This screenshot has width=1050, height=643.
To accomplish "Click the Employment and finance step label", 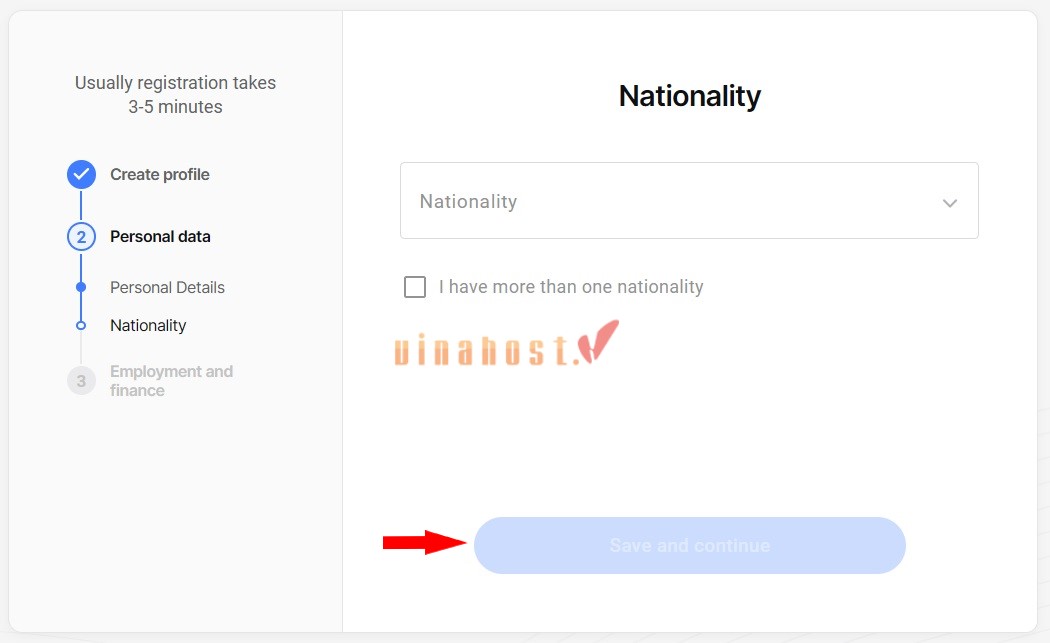I will coord(171,381).
